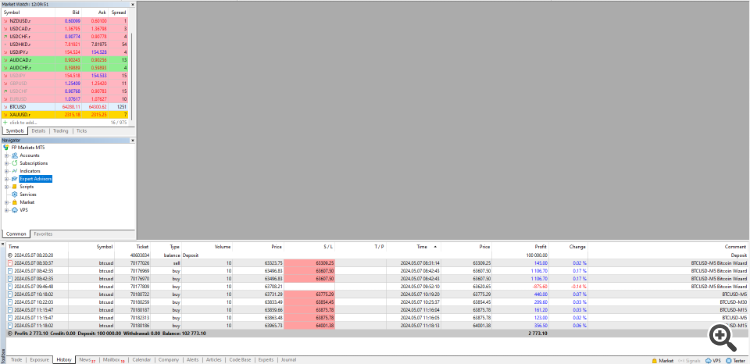Switch to Trading tab in Market Watch
The width and height of the screenshot is (750, 364).
point(61,131)
